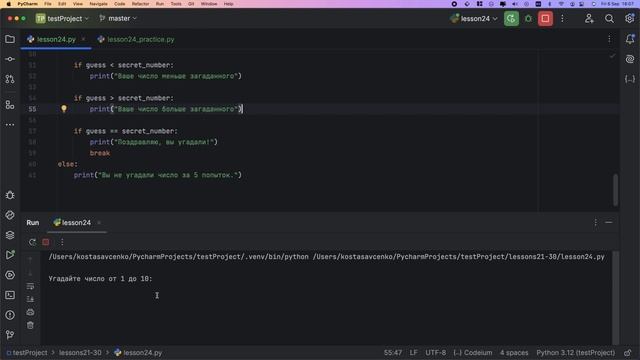This screenshot has width=640, height=360.
Task: Open the Services tool window
Action: coord(10,275)
